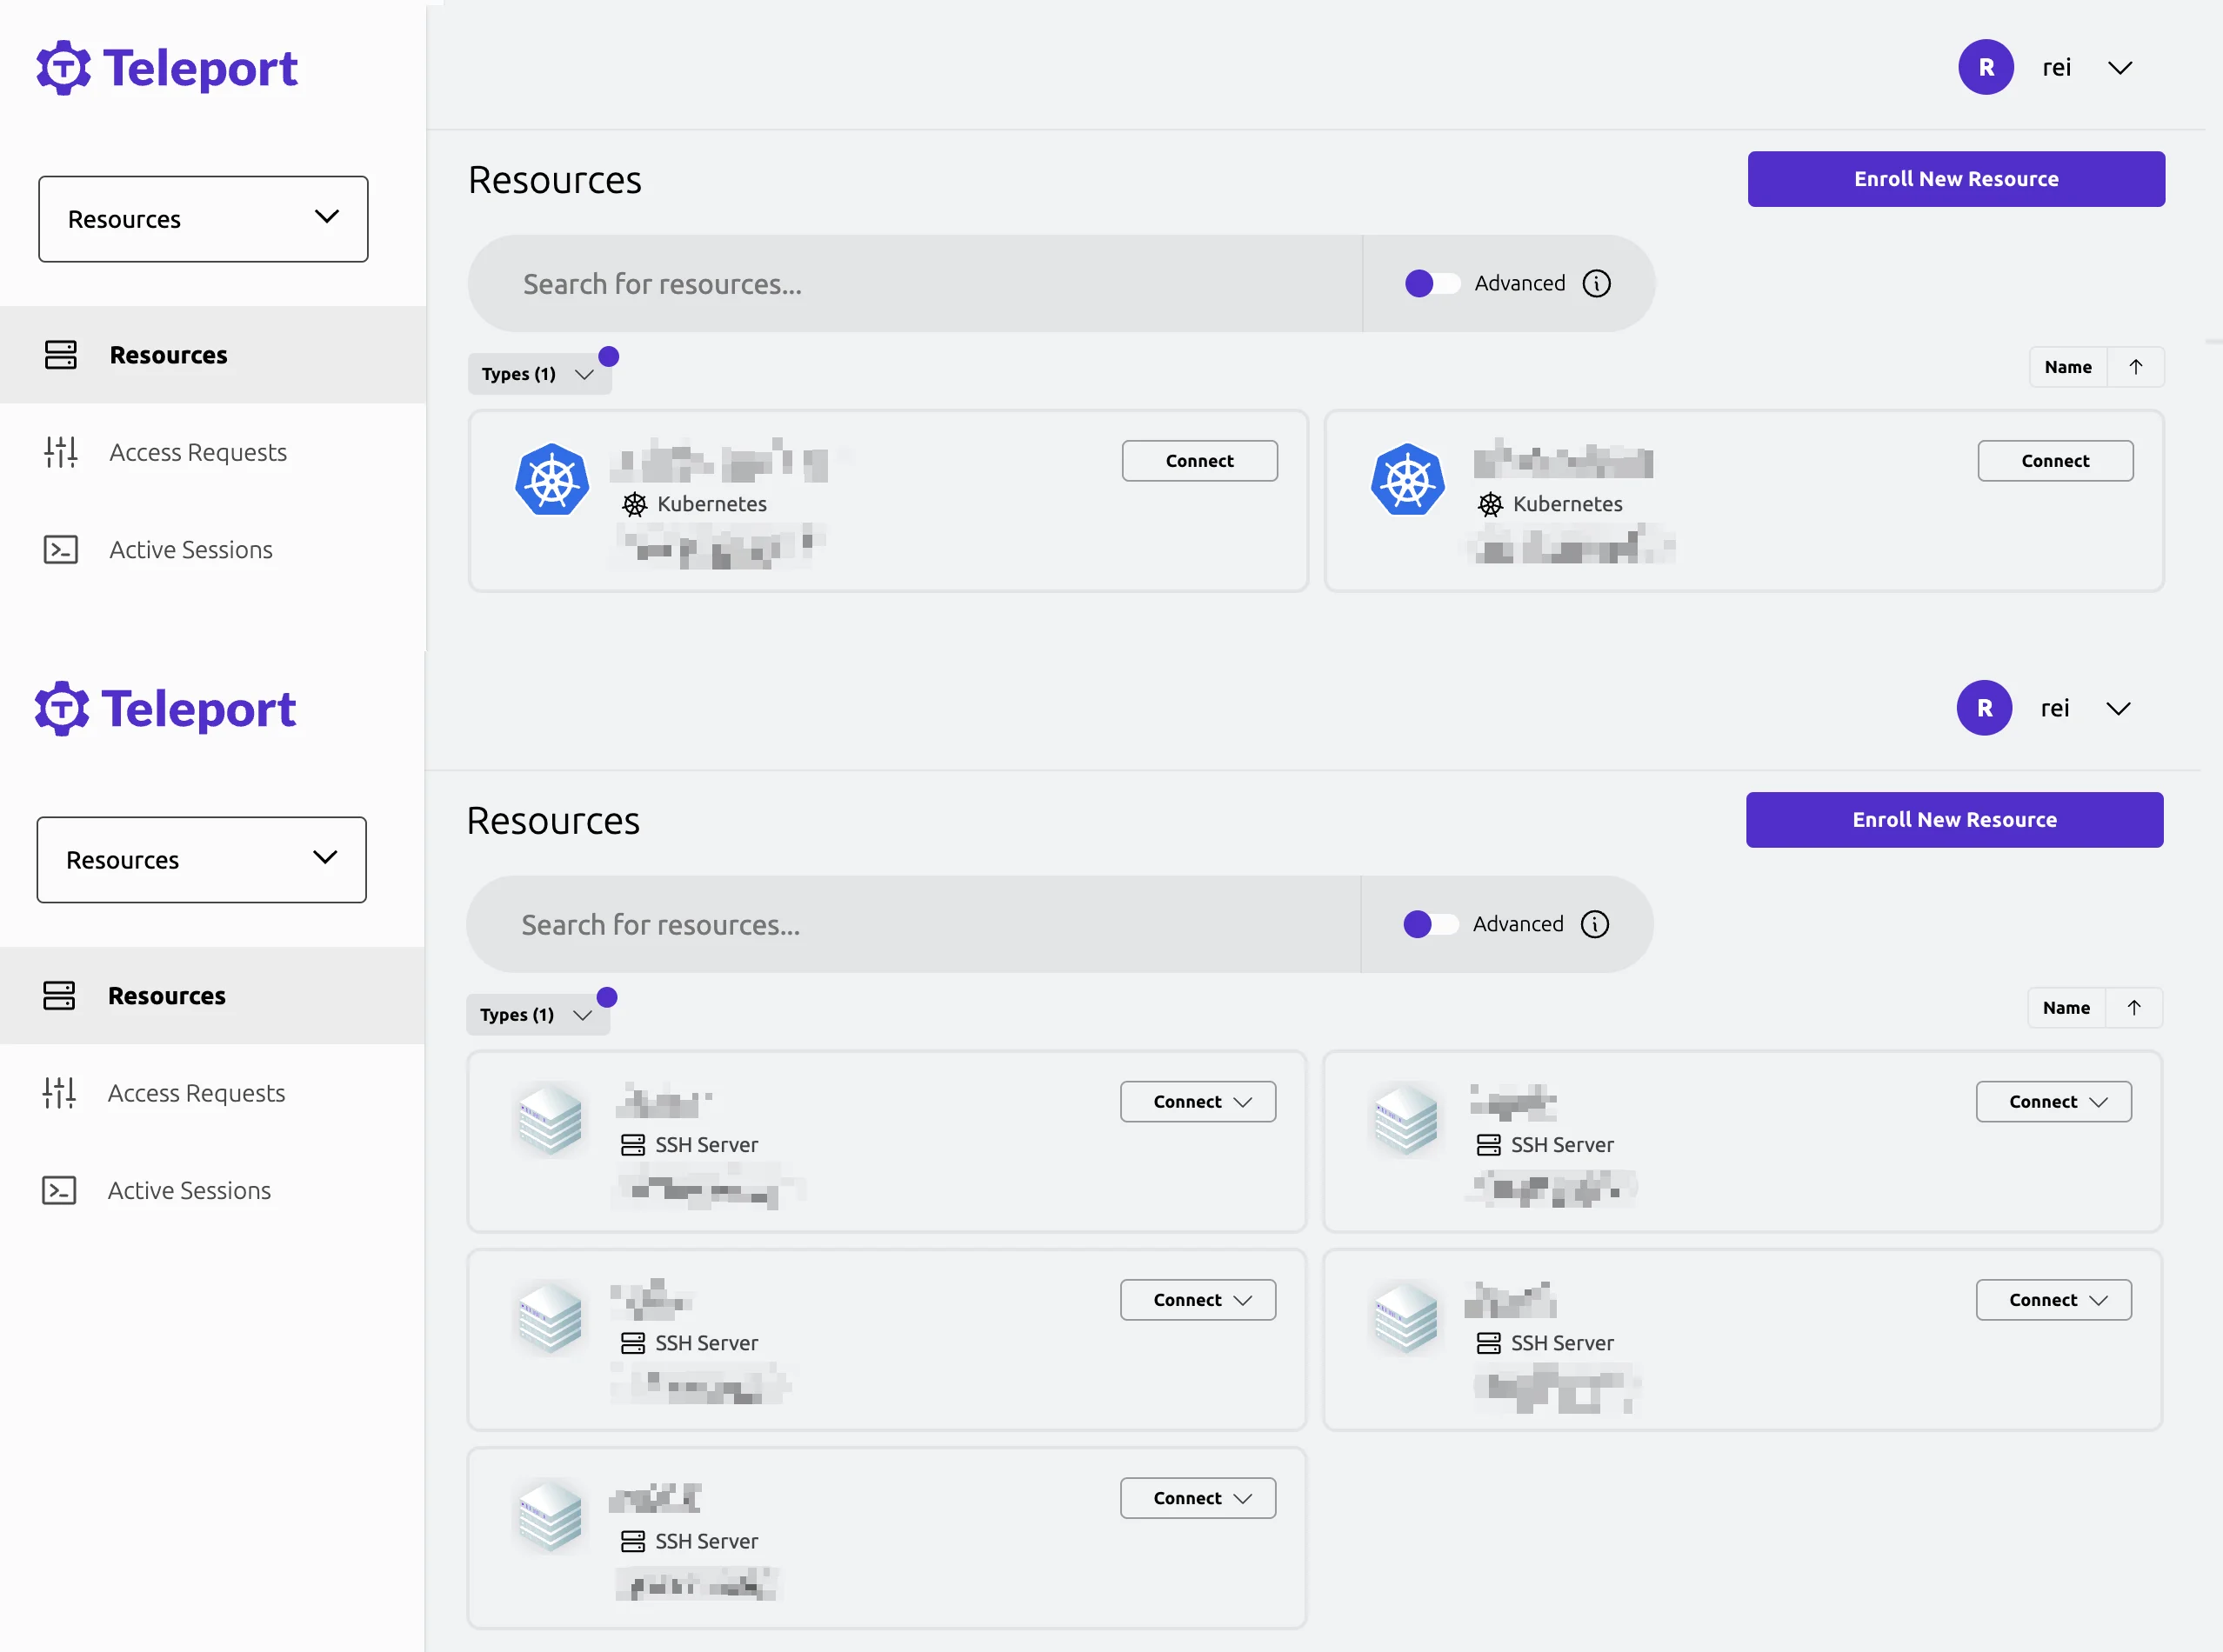
Task: Go to Active Sessions in the lower sidebar
Action: (x=189, y=1190)
